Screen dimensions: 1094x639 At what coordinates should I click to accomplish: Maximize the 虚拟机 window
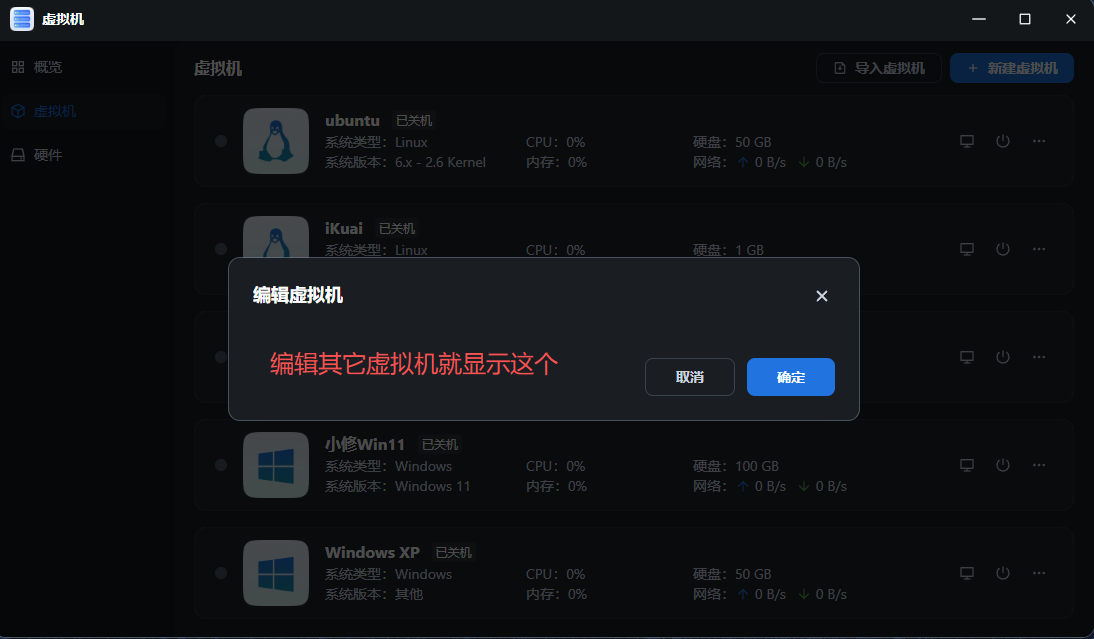point(1025,19)
